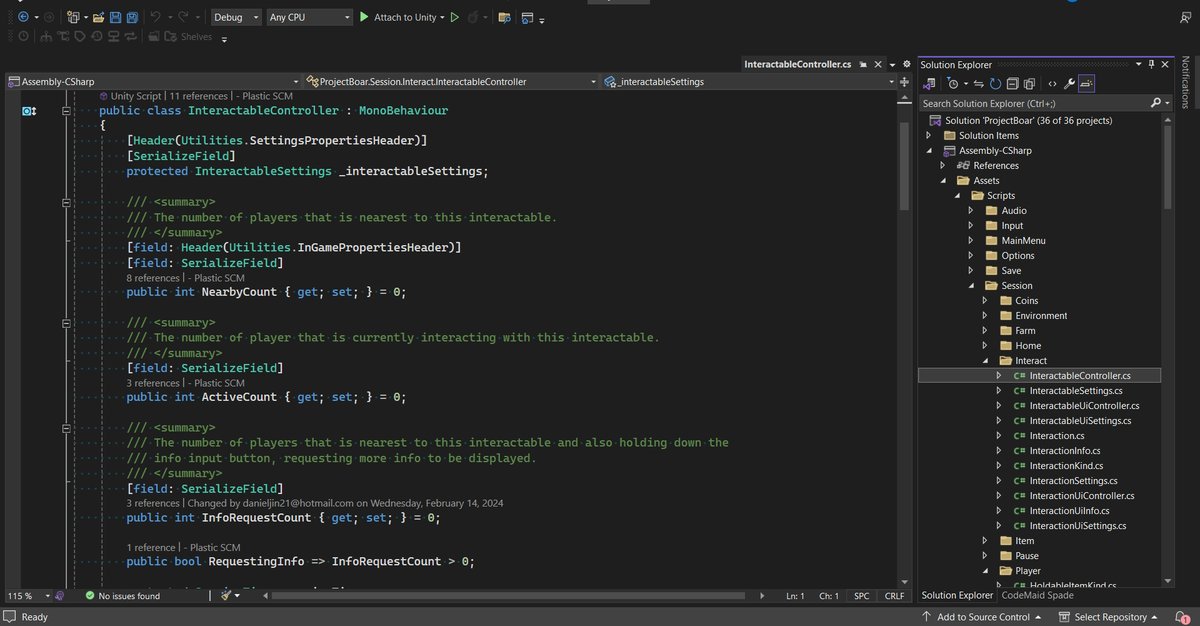Viewport: 1200px width, 626px height.
Task: Click the View Code angle-brackets icon
Action: [1053, 84]
